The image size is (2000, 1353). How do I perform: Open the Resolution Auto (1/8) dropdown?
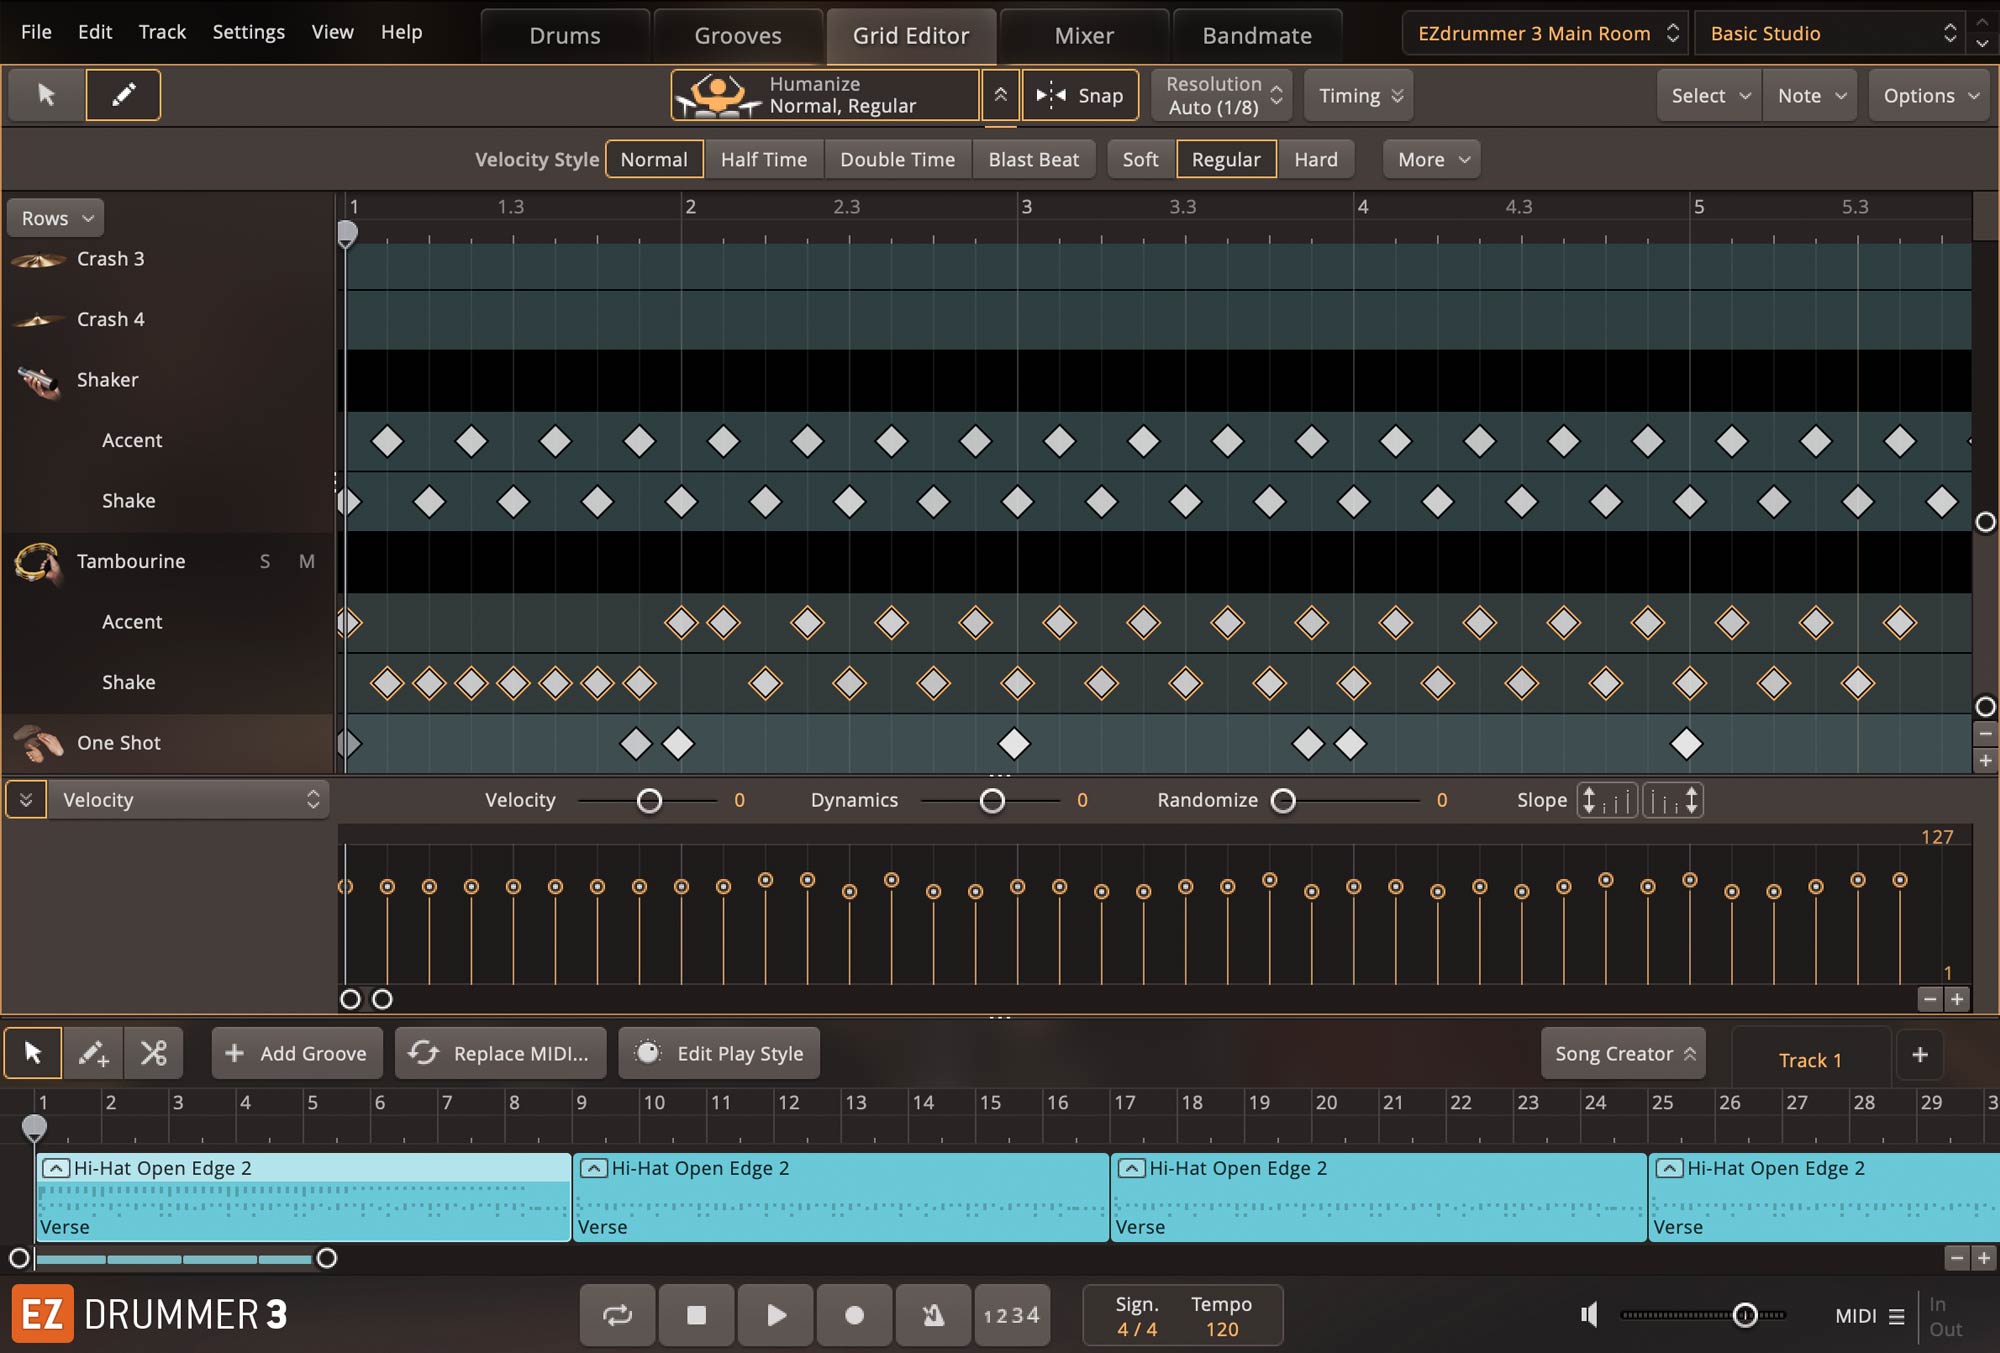[1221, 95]
